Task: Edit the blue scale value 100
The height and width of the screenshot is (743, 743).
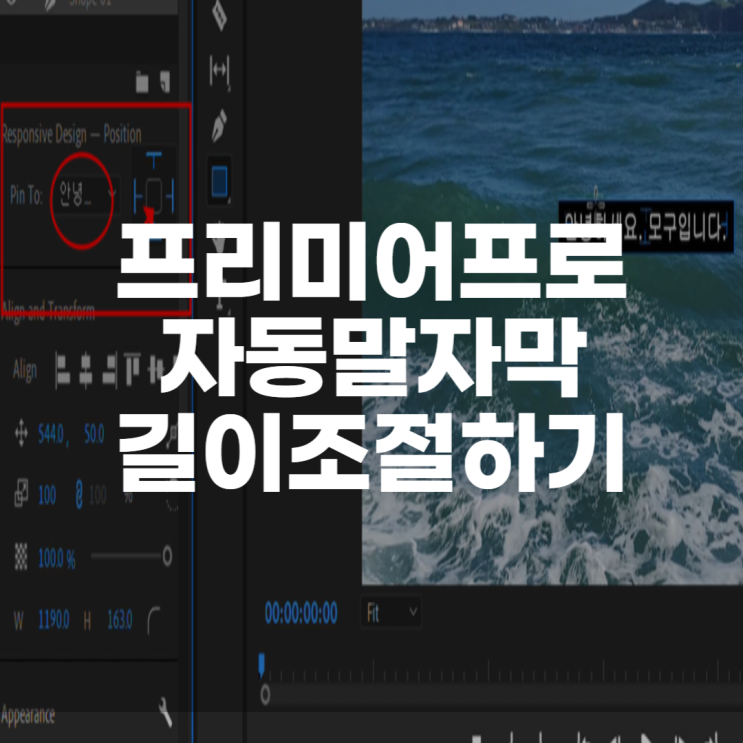Action: [x=47, y=496]
